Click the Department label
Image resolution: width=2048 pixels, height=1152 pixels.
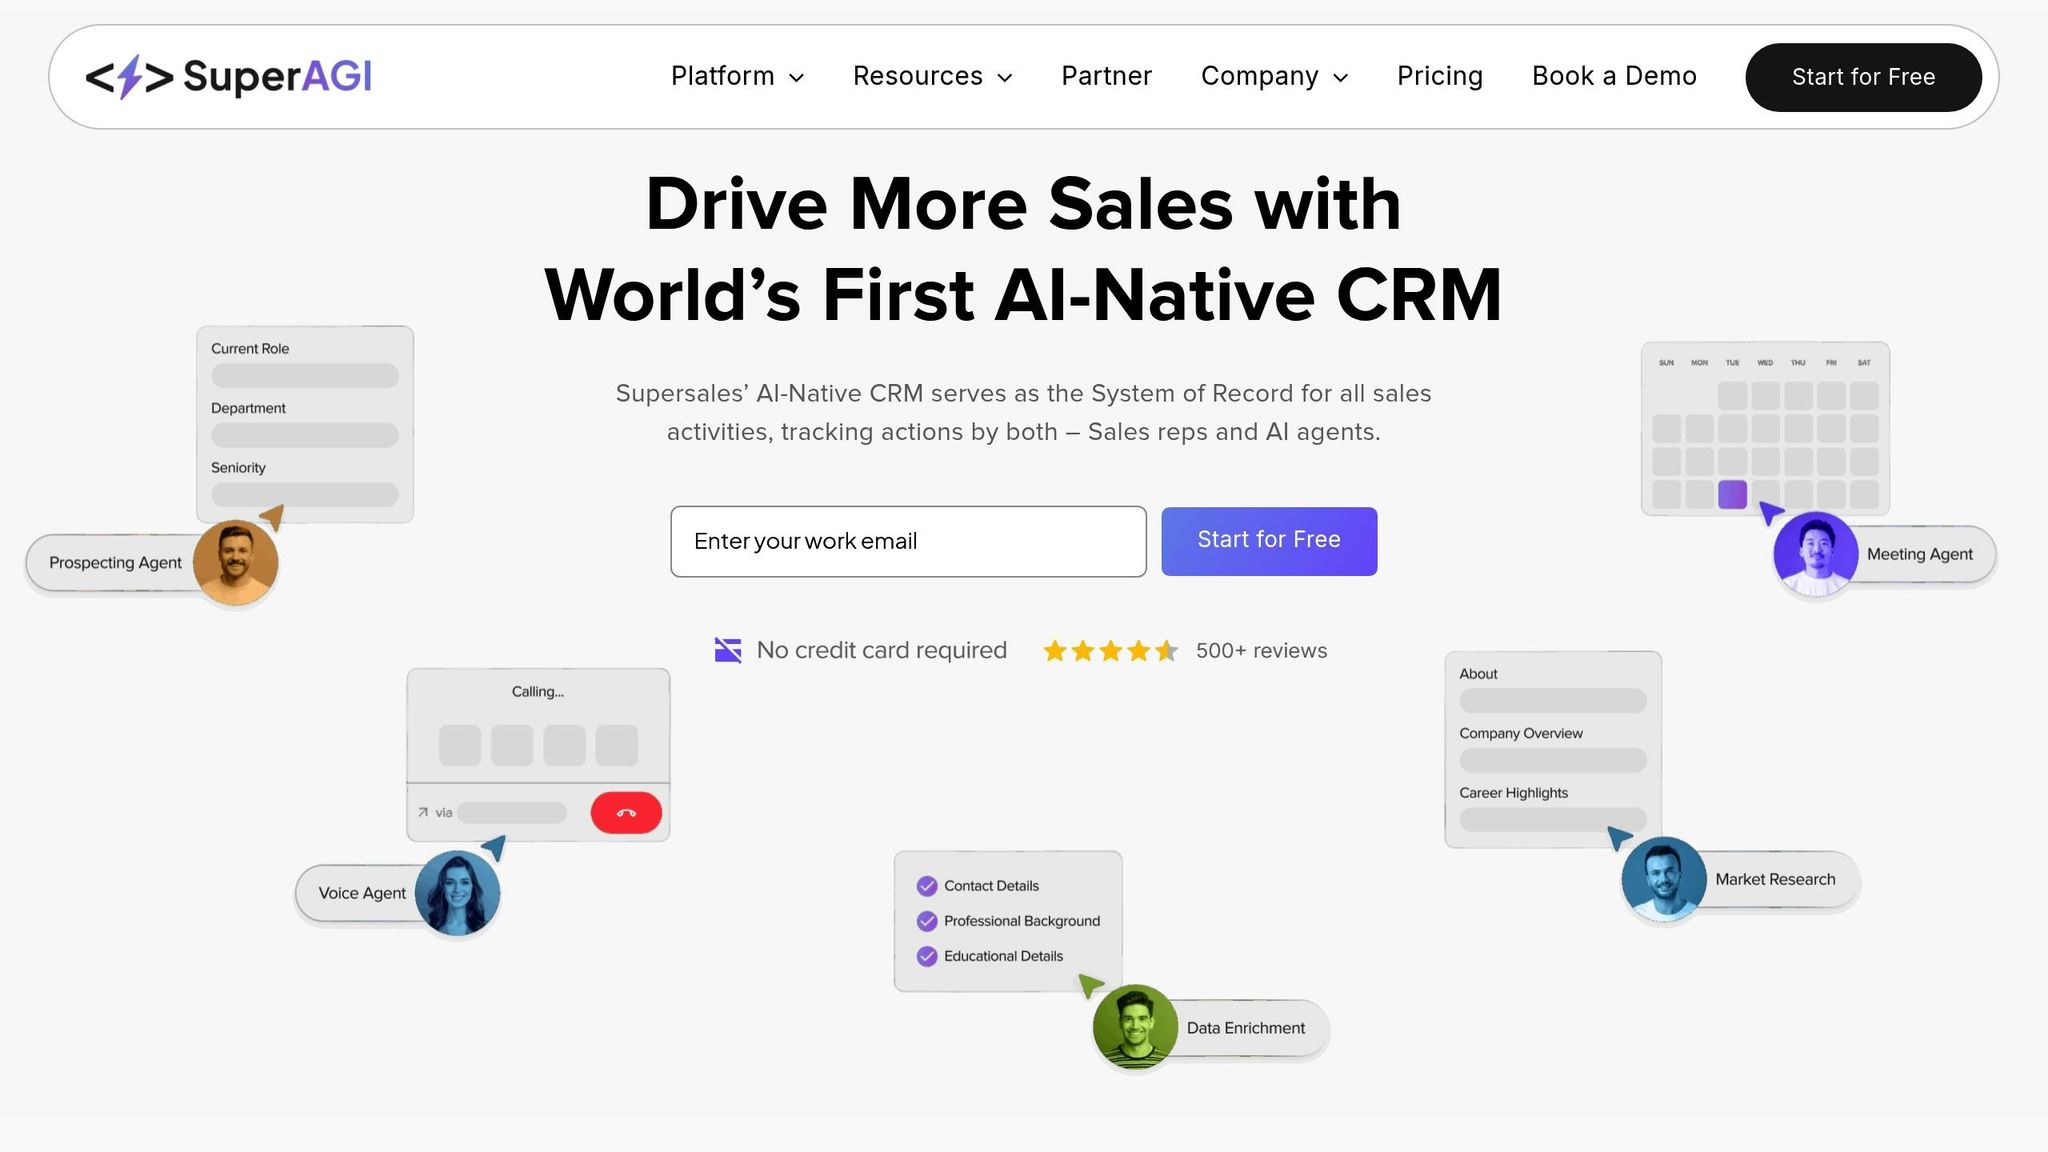248,408
